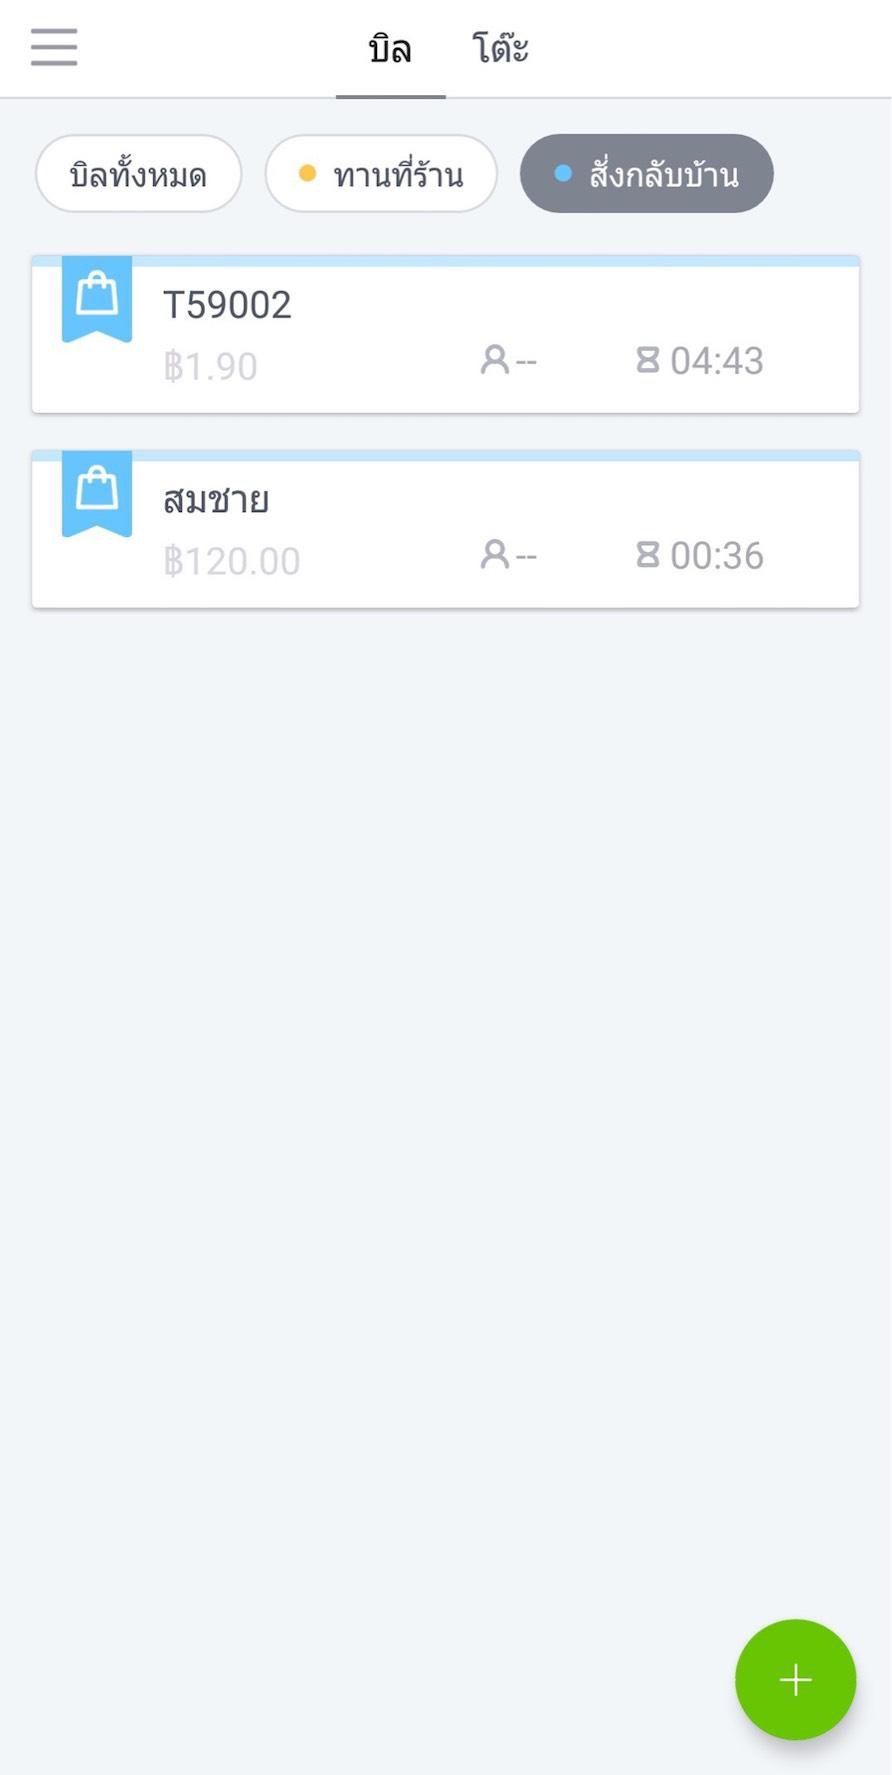Screen dimensions: 892x1775
Task: Toggle the สั่งกลับบ้าน takeaway filter
Action: 647,174
